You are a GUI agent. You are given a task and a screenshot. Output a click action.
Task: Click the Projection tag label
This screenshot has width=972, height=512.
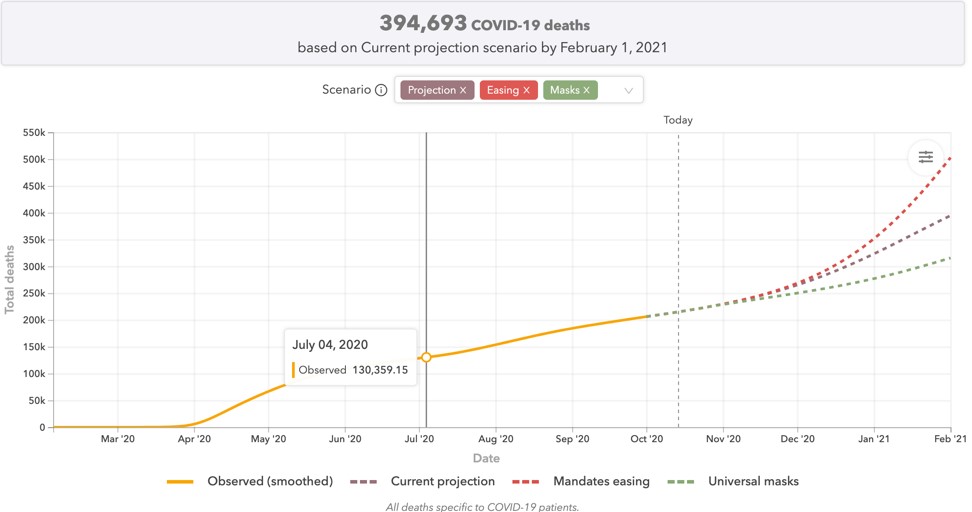[x=431, y=90]
